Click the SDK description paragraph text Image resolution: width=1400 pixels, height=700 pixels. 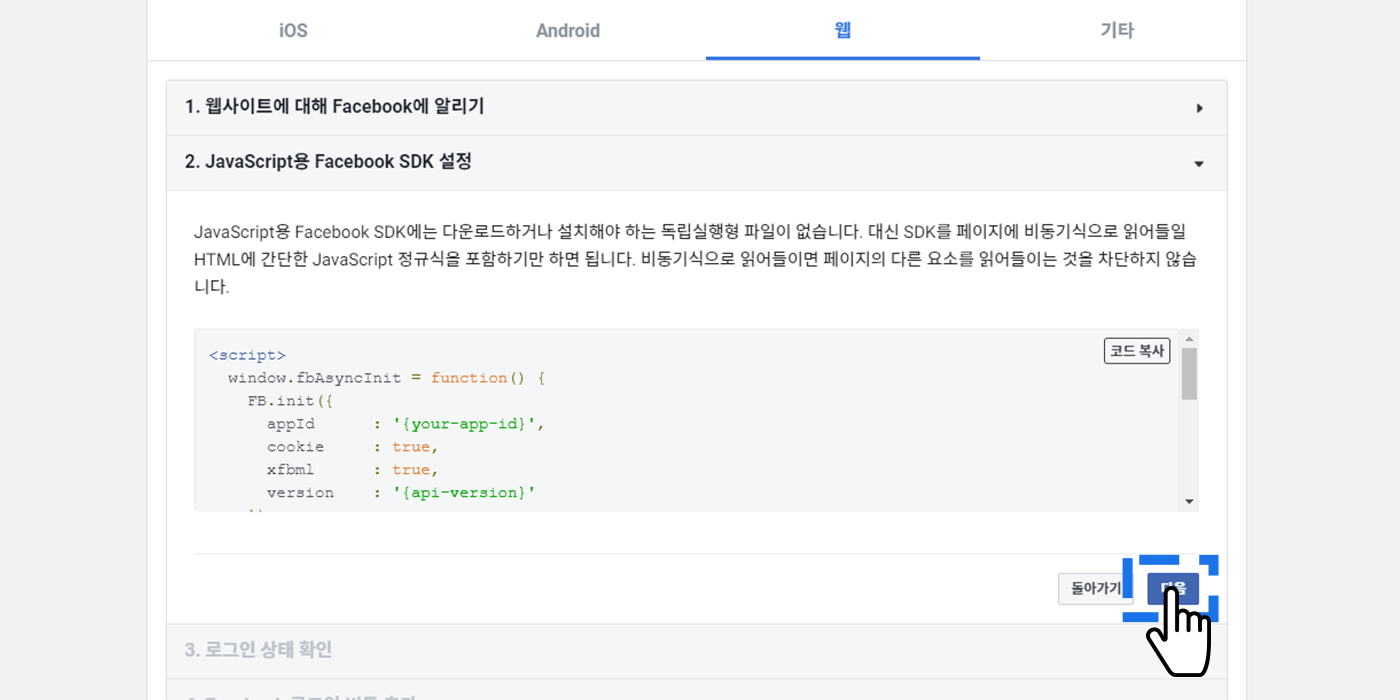coord(696,259)
